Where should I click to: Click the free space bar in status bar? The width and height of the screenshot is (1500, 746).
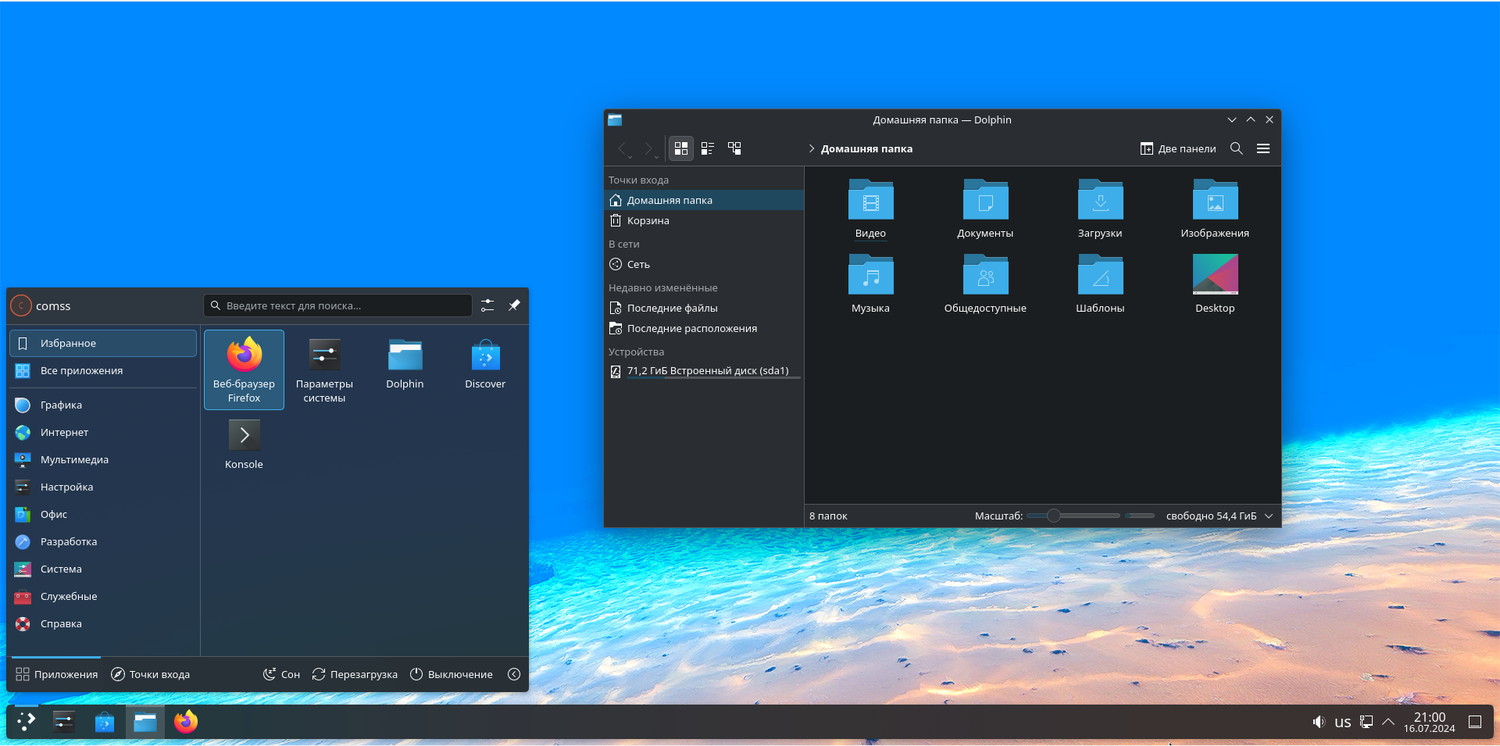[x=1140, y=516]
